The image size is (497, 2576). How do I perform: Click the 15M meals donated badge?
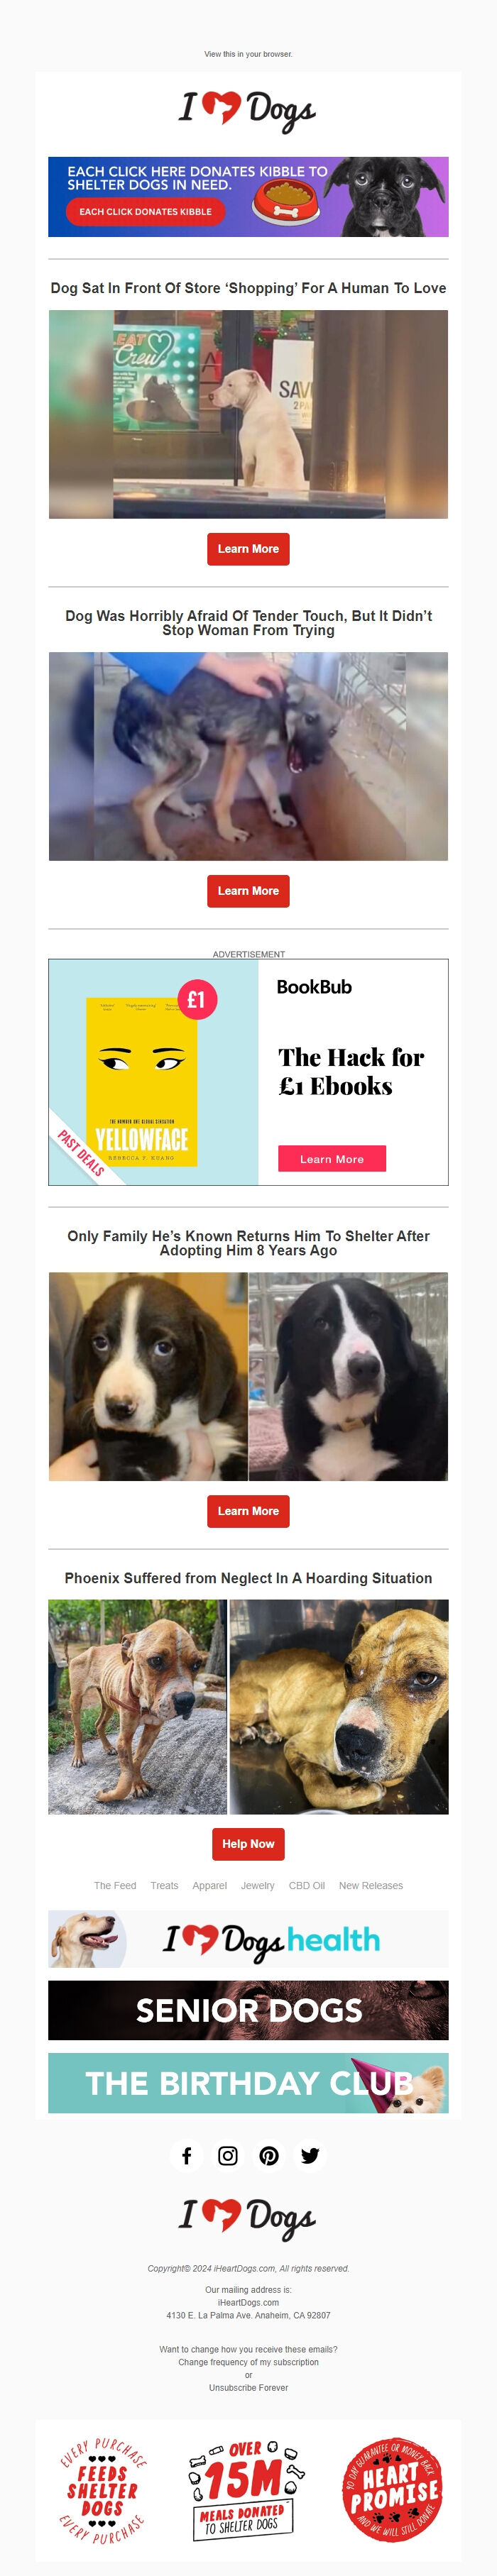[247, 2490]
